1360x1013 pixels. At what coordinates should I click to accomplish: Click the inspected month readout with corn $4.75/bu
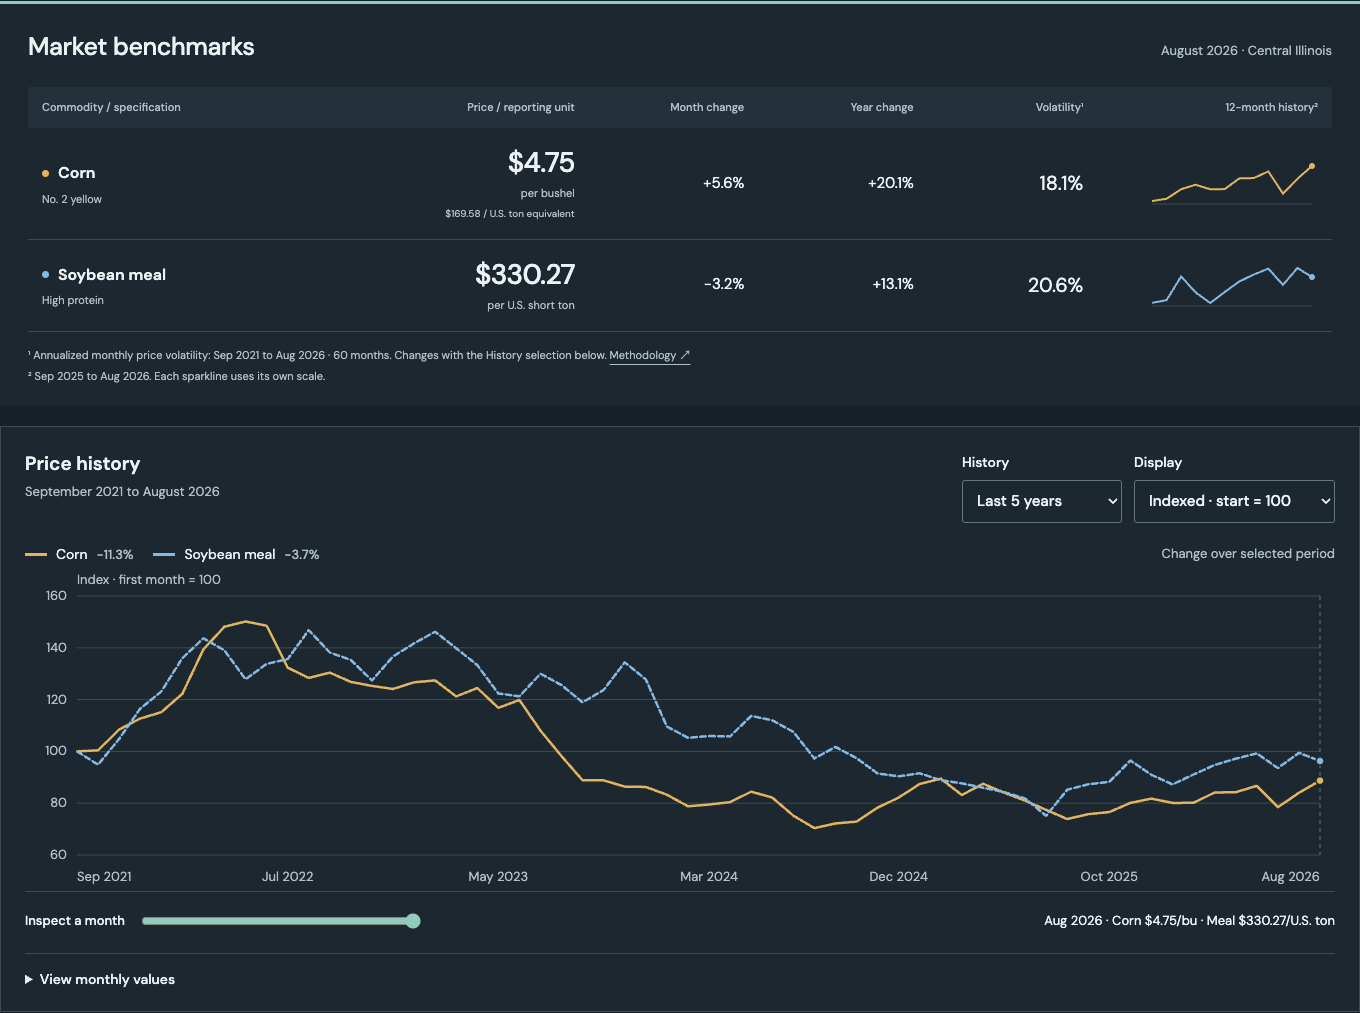point(1189,921)
